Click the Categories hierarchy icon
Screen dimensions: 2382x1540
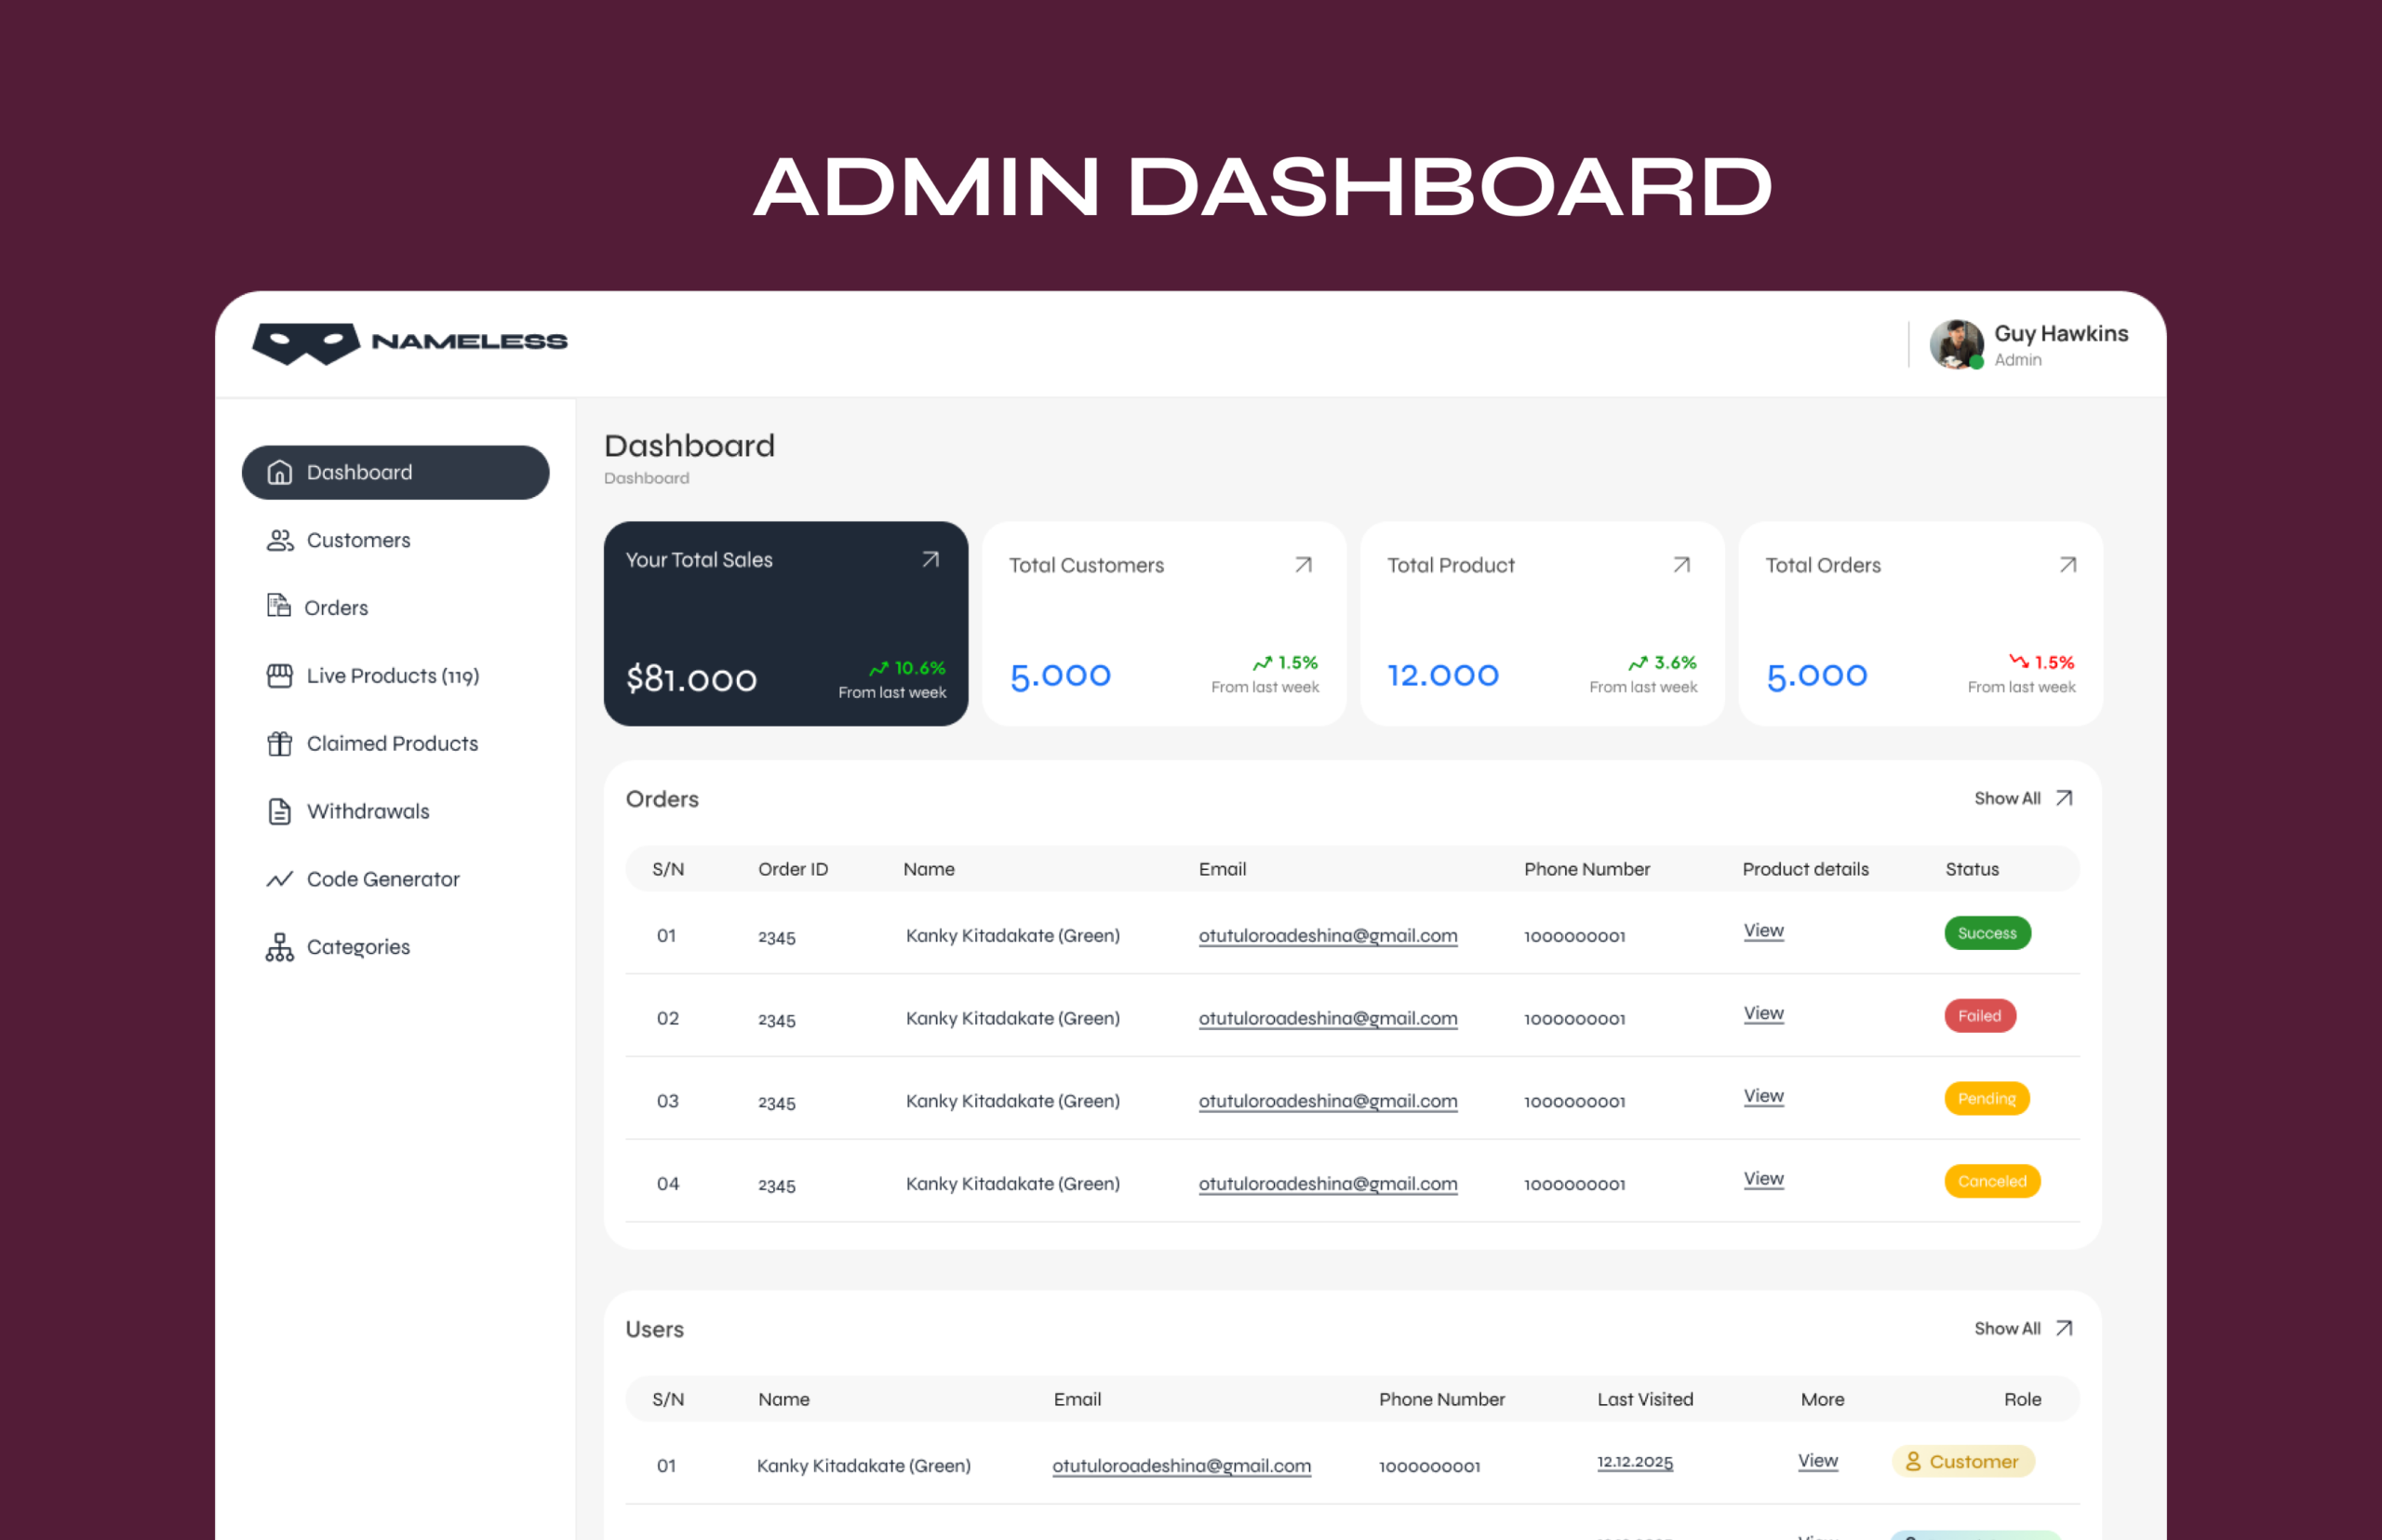pos(280,947)
